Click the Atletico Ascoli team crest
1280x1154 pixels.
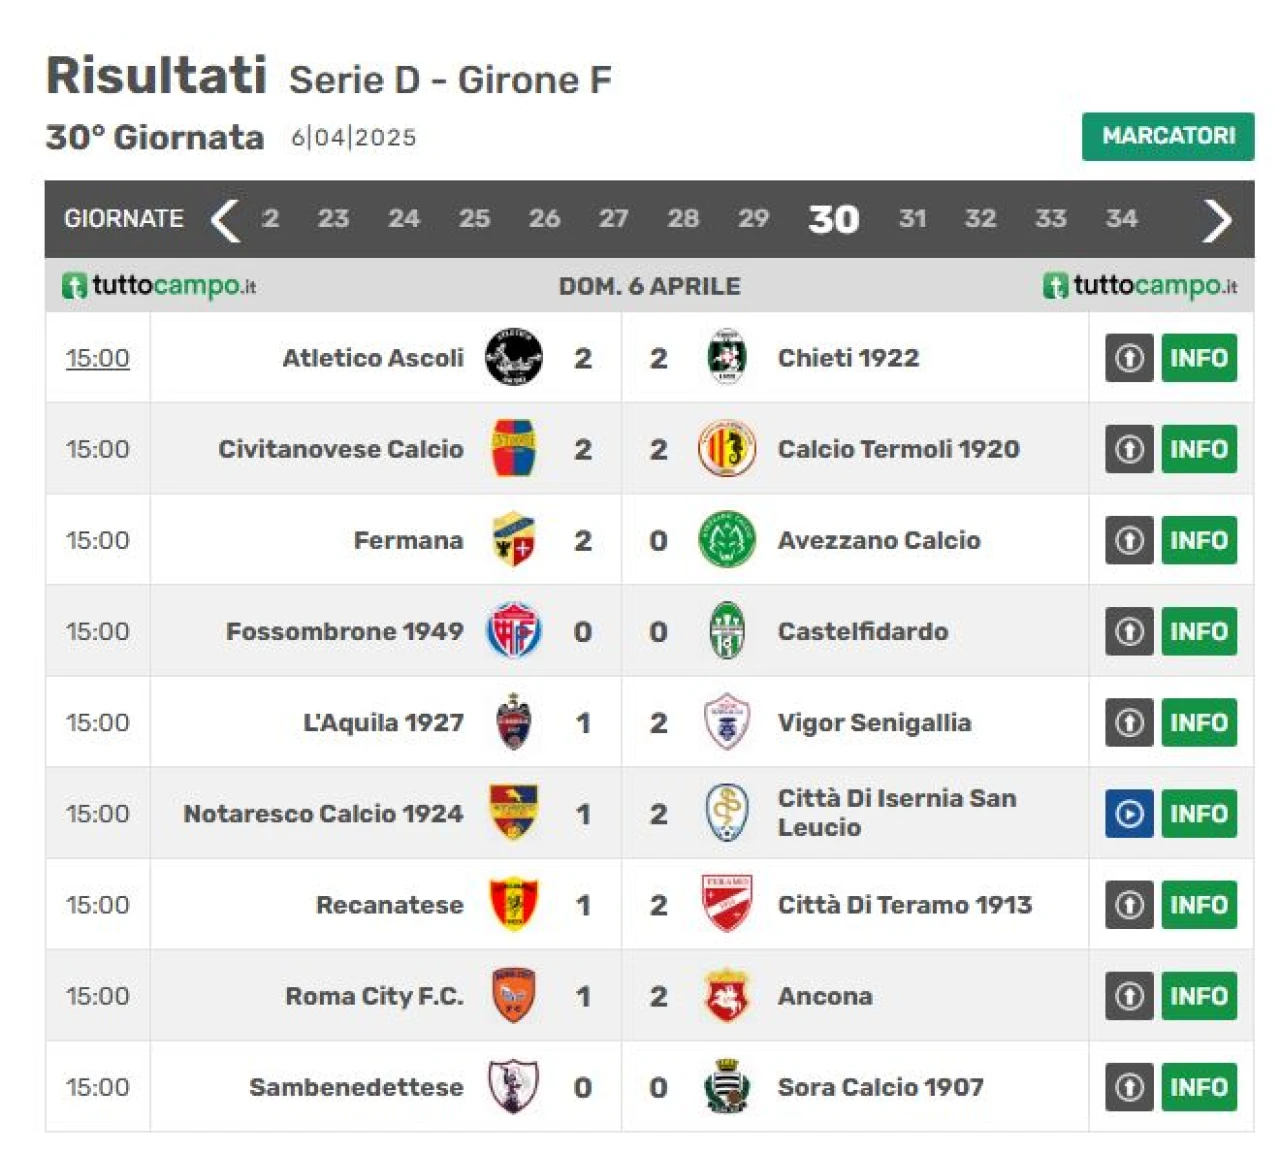click(x=513, y=357)
